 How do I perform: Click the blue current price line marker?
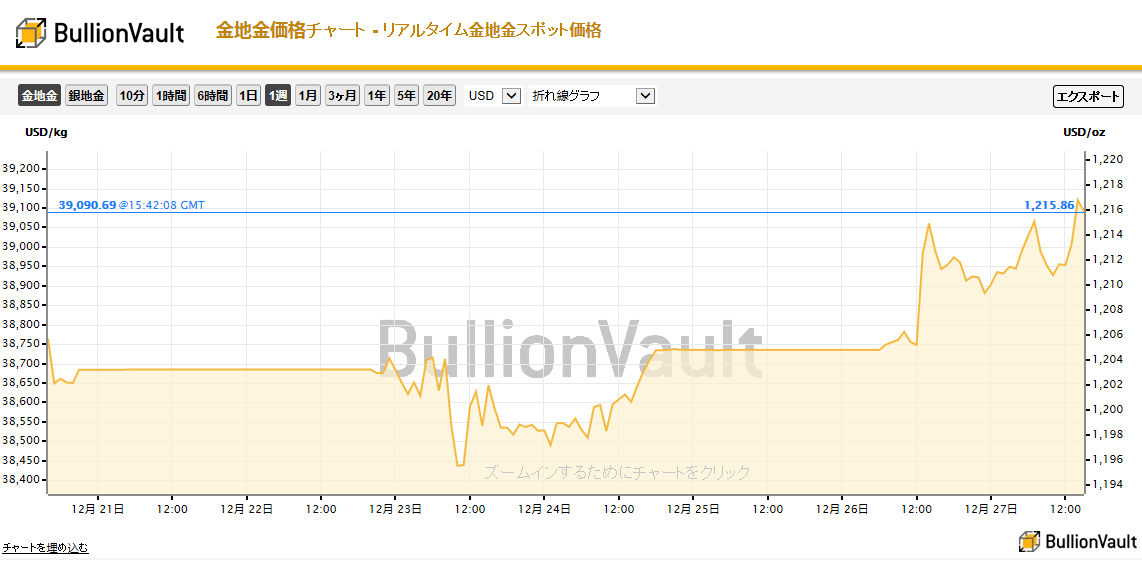click(x=566, y=212)
